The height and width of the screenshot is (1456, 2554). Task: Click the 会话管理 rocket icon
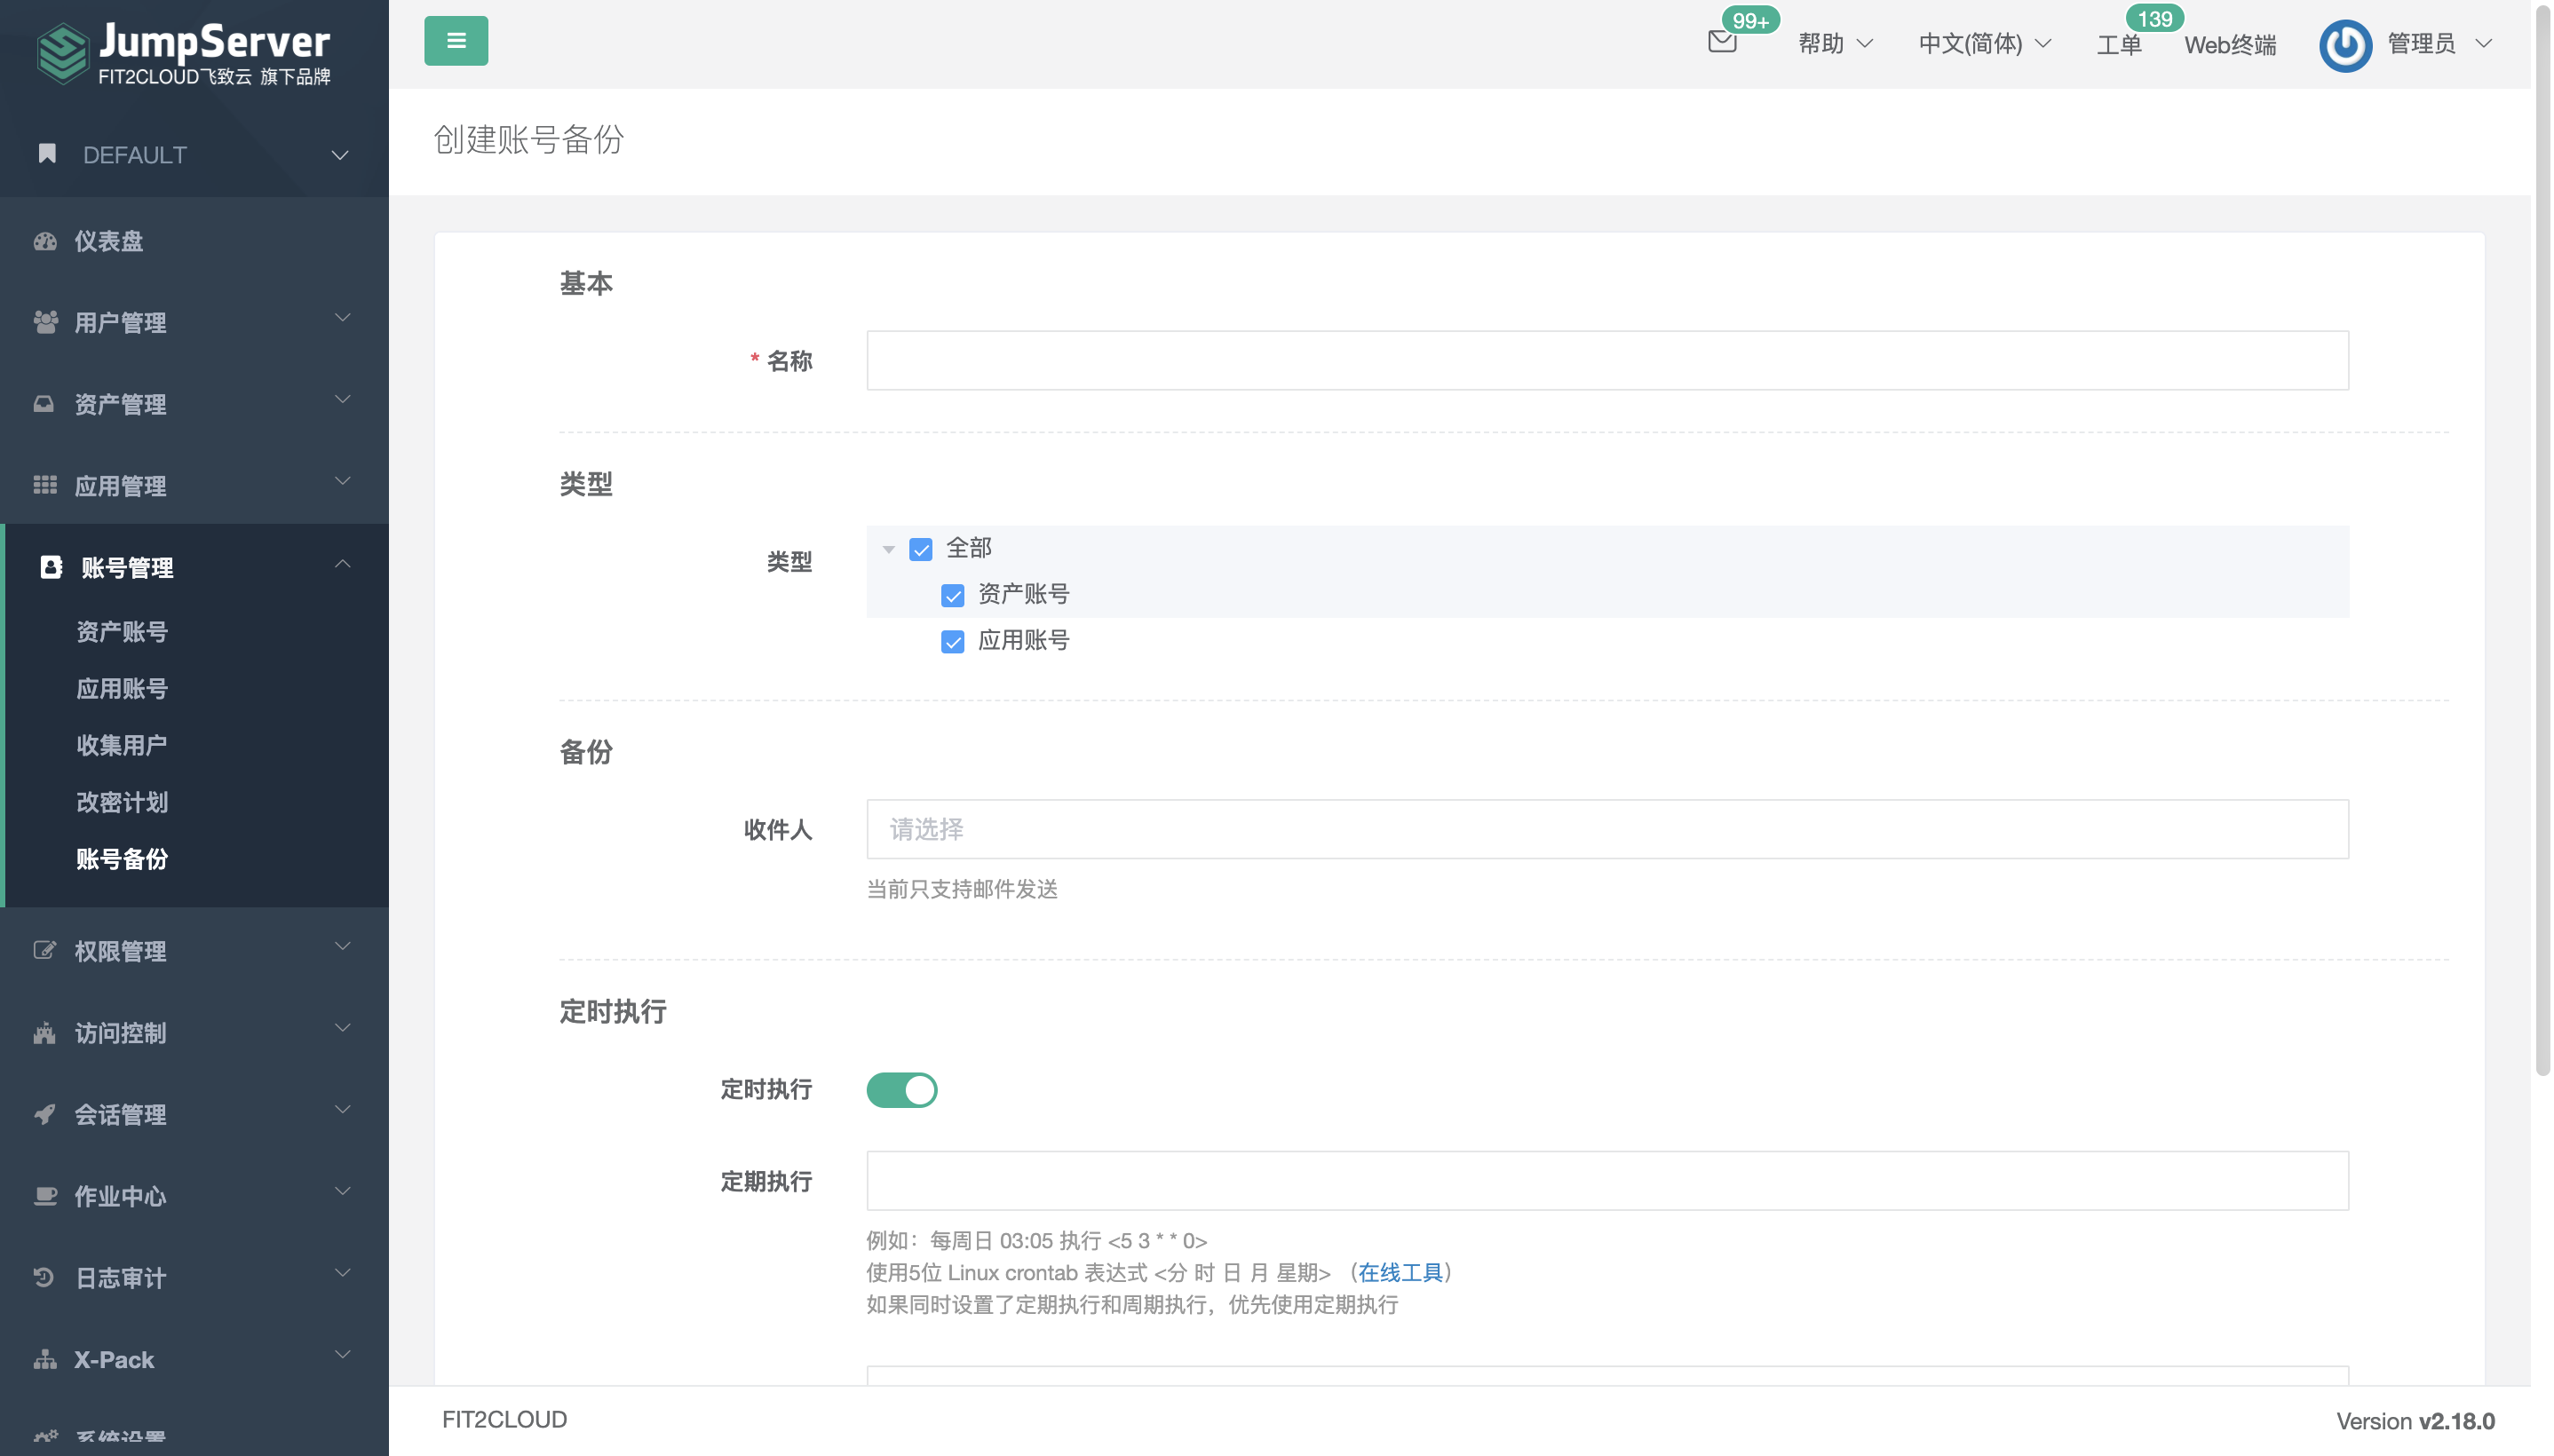[45, 1114]
